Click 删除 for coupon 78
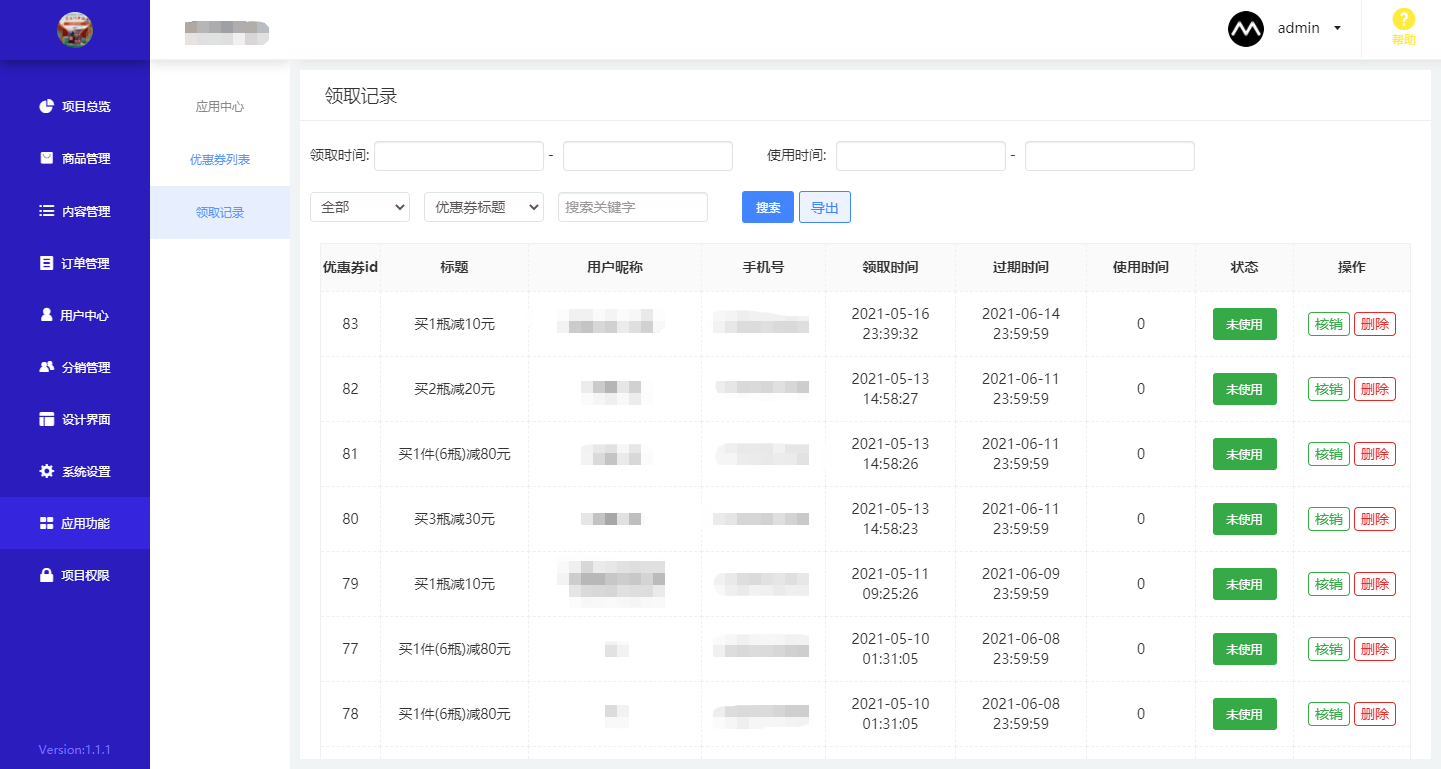Viewport: 1441px width, 769px height. (x=1375, y=714)
